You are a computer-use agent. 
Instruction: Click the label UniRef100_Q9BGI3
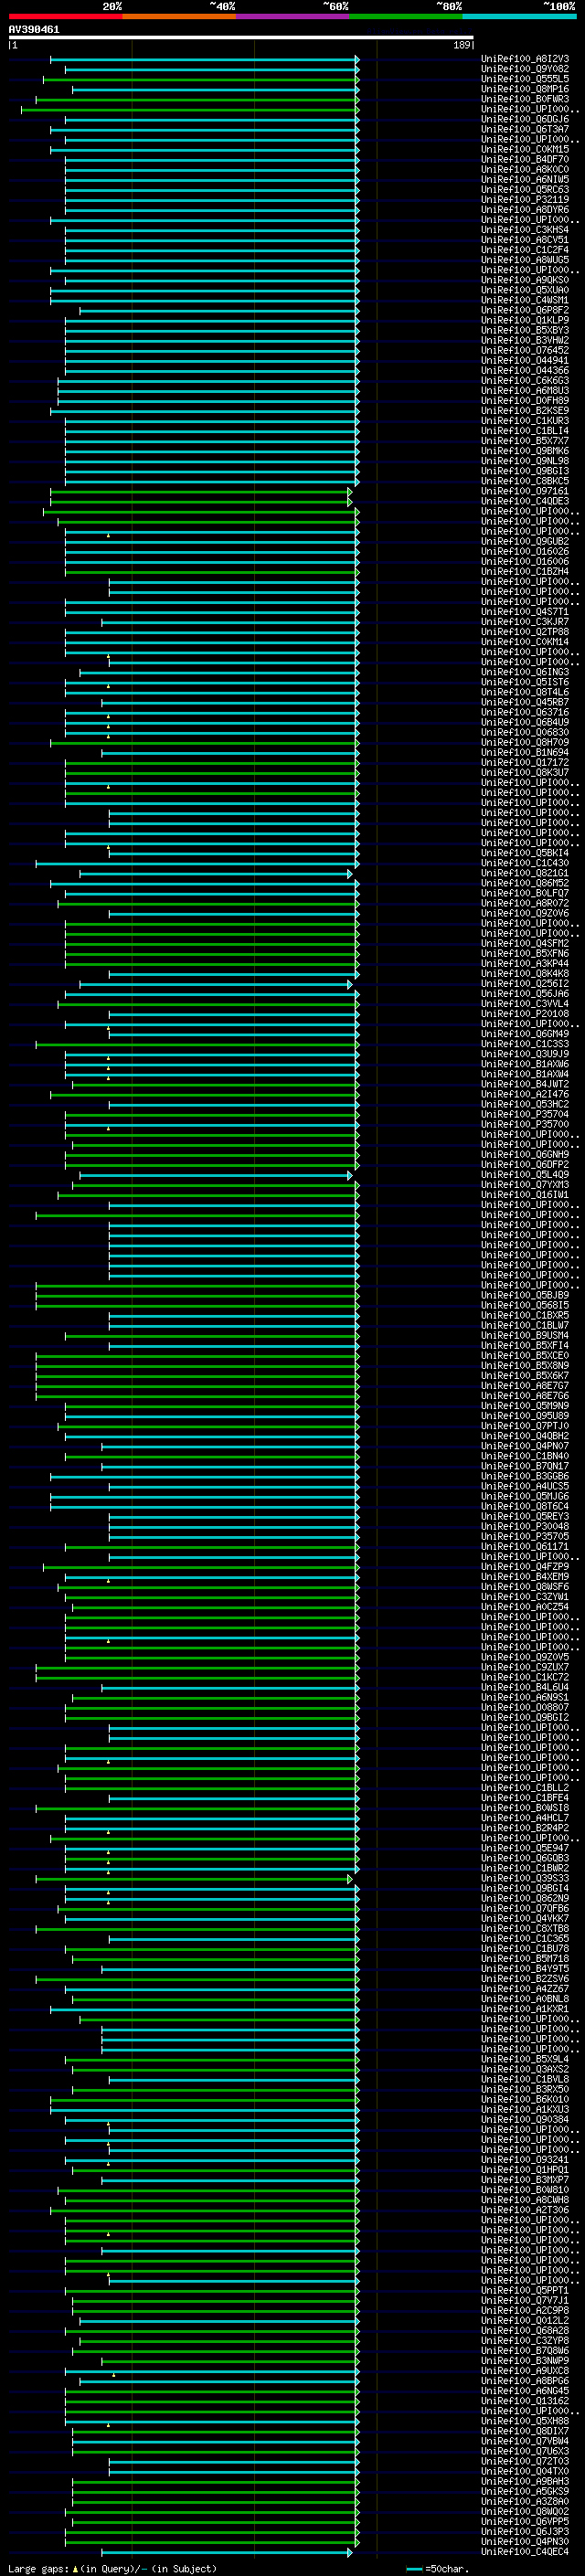coord(525,471)
